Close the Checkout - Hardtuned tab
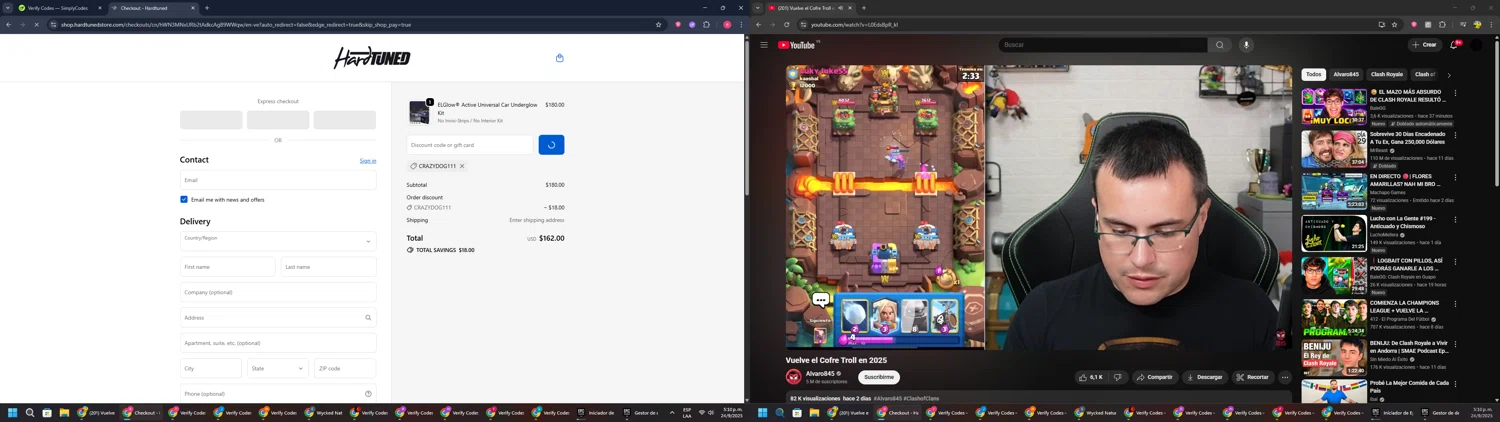1500x422 pixels. point(193,8)
